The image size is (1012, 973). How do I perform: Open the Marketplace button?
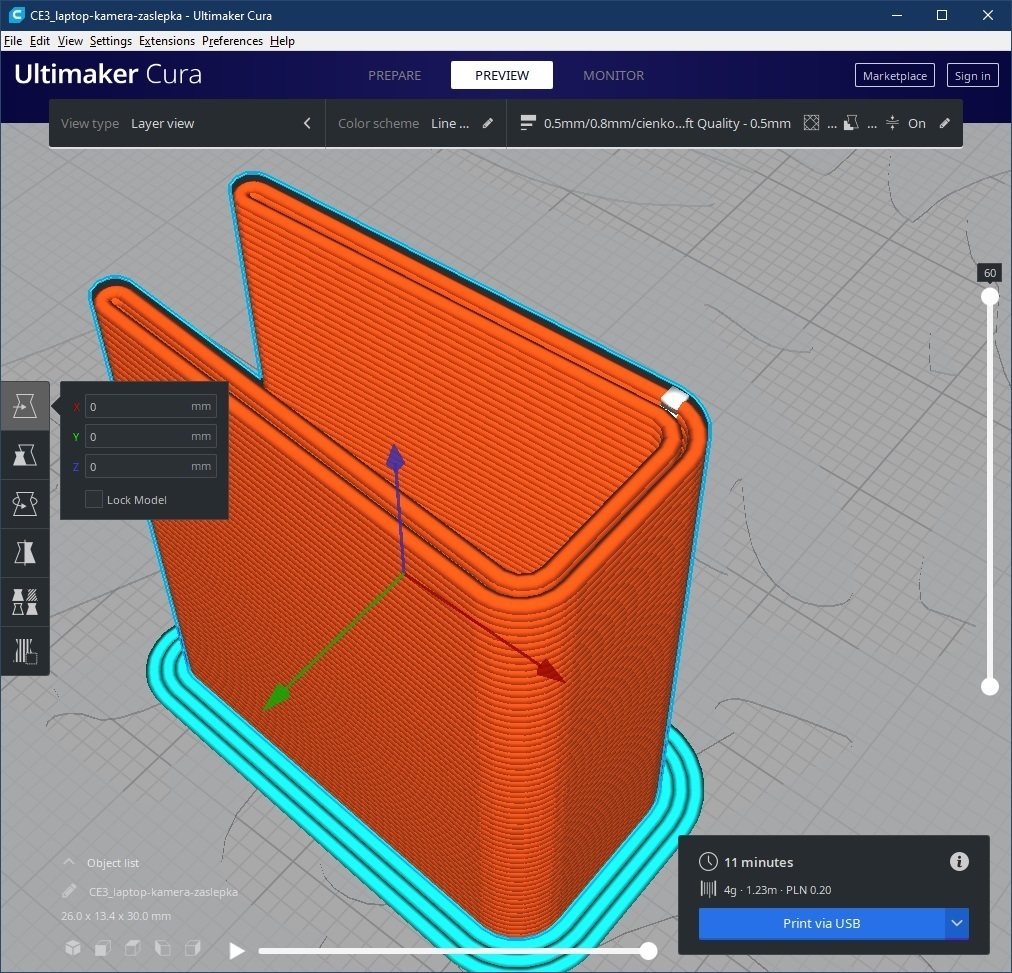[x=894, y=76]
